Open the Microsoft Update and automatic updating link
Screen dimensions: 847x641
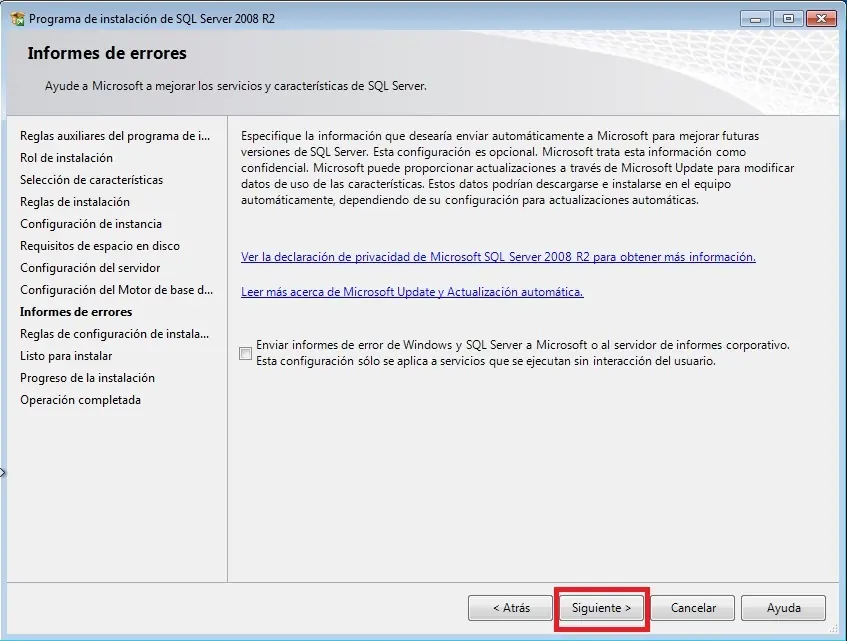412,292
